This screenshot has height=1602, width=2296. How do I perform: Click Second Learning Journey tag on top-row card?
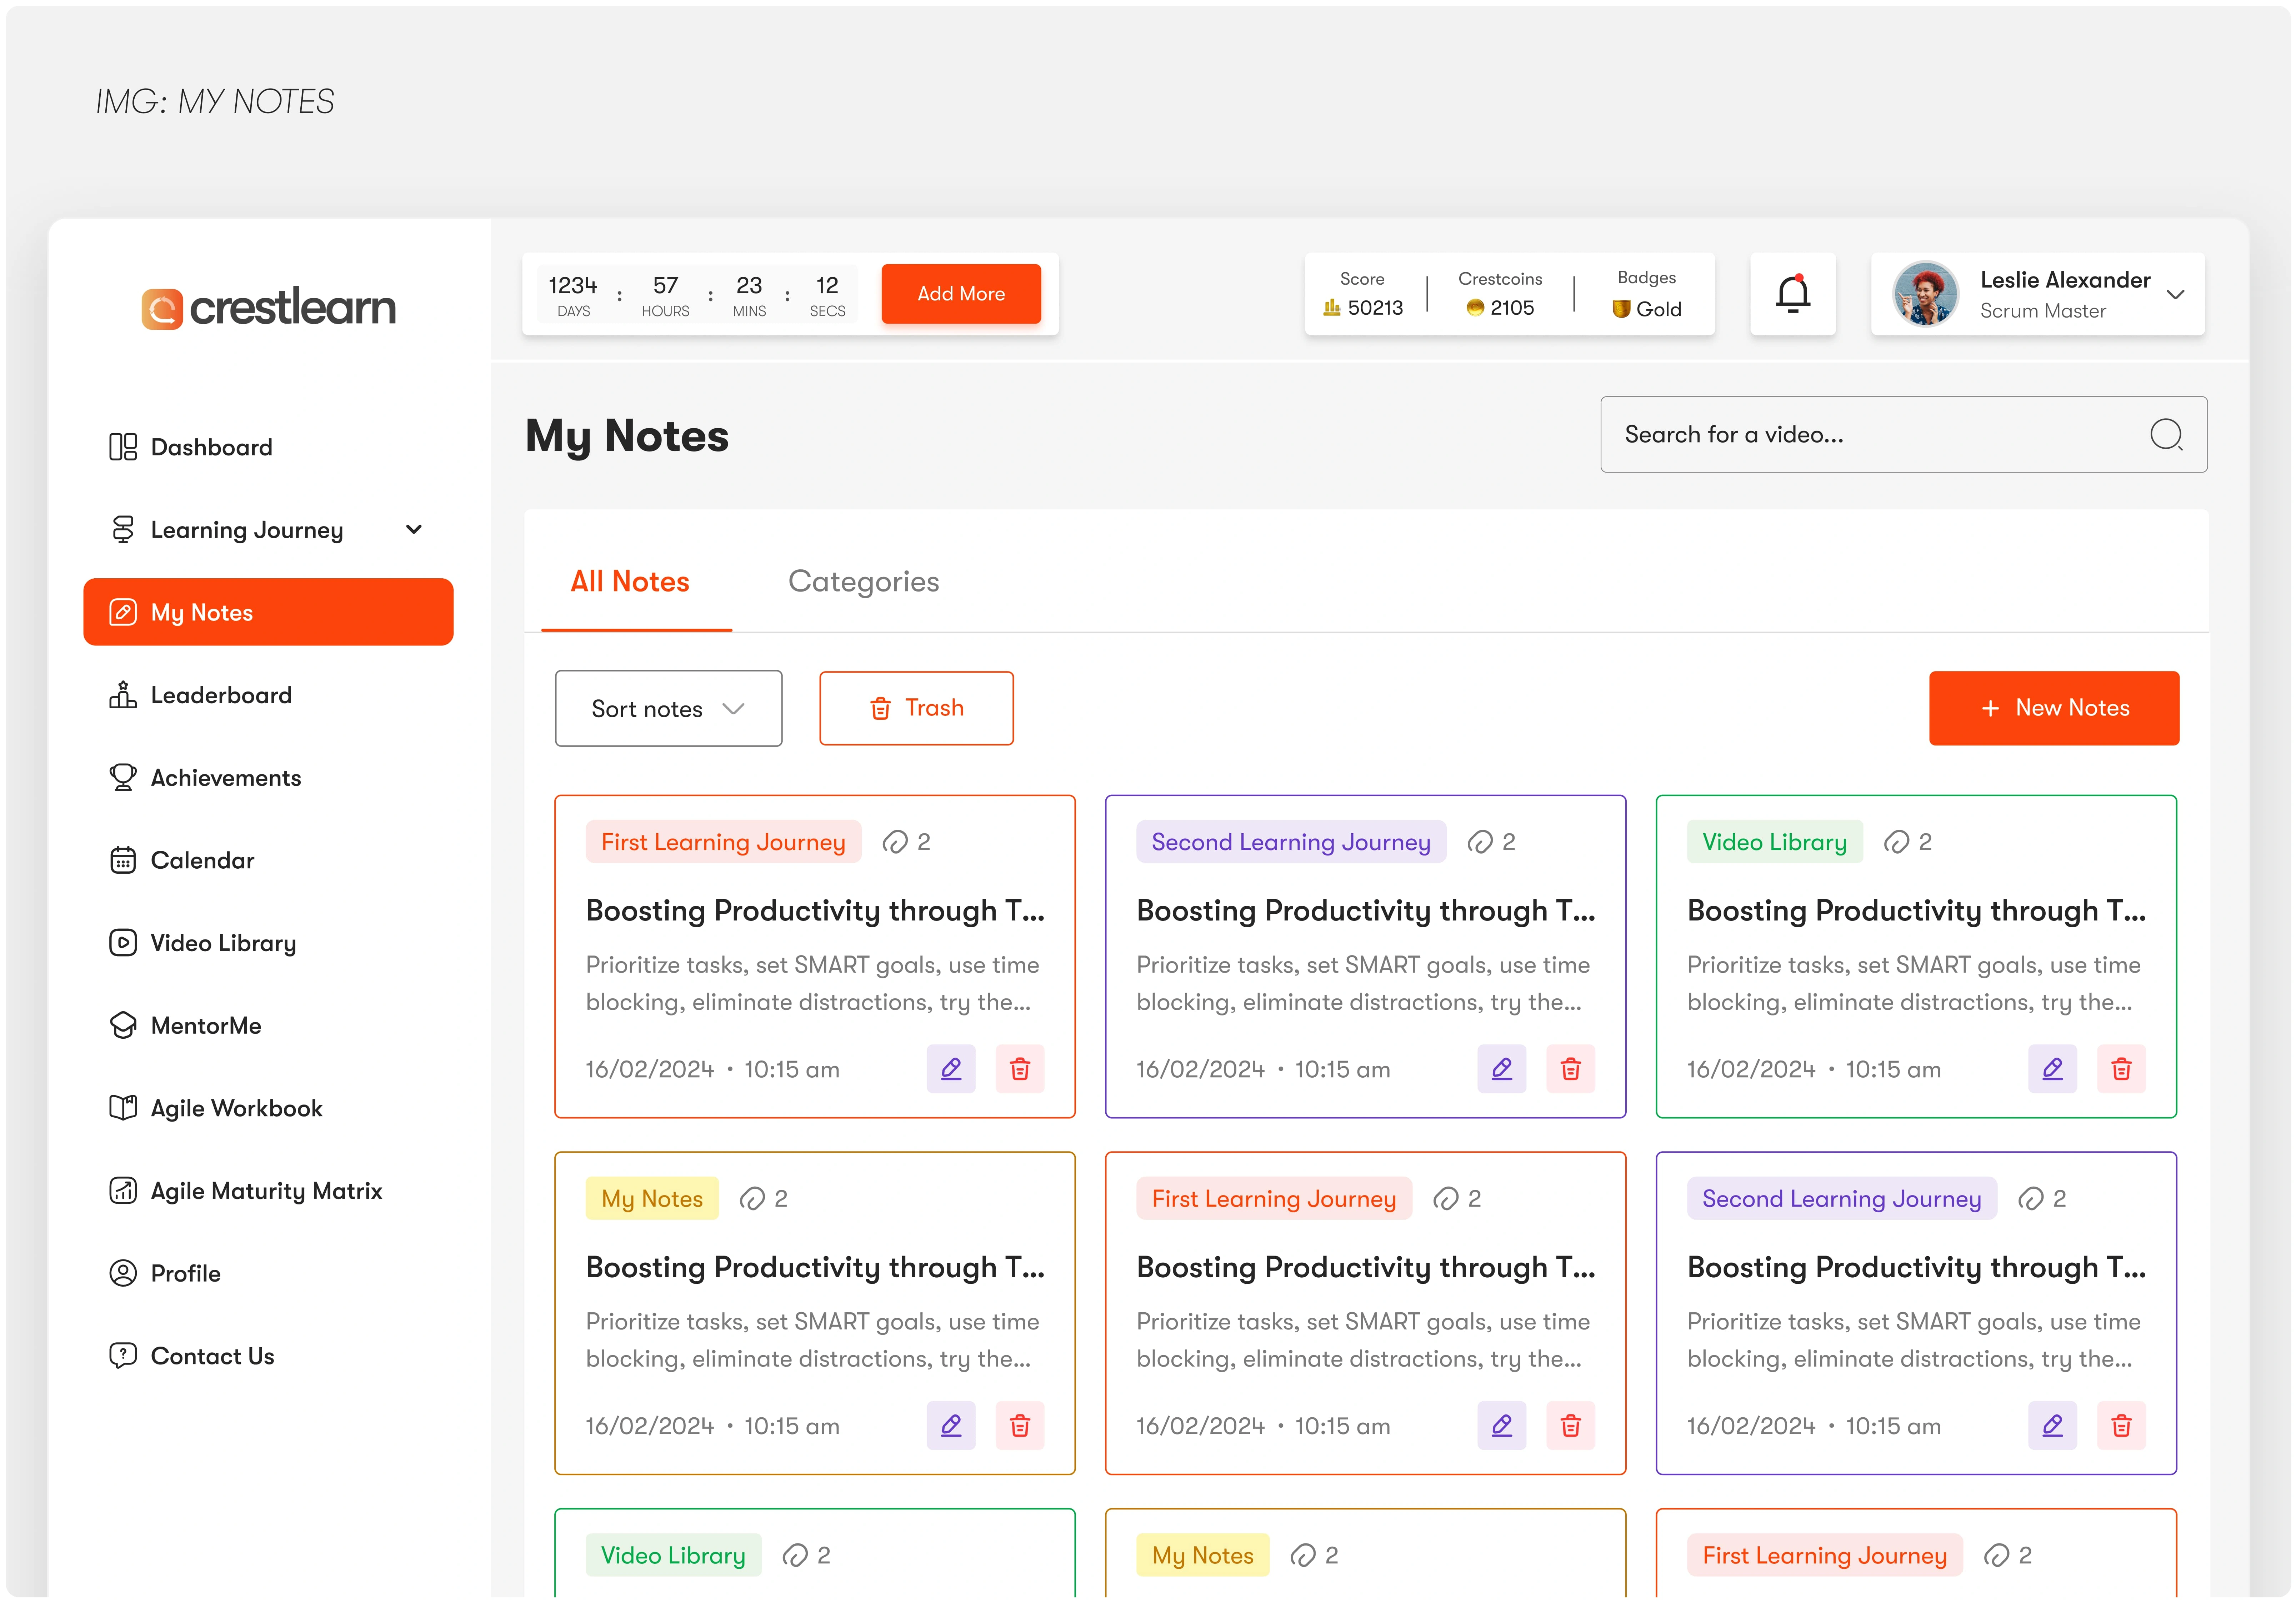(x=1291, y=842)
